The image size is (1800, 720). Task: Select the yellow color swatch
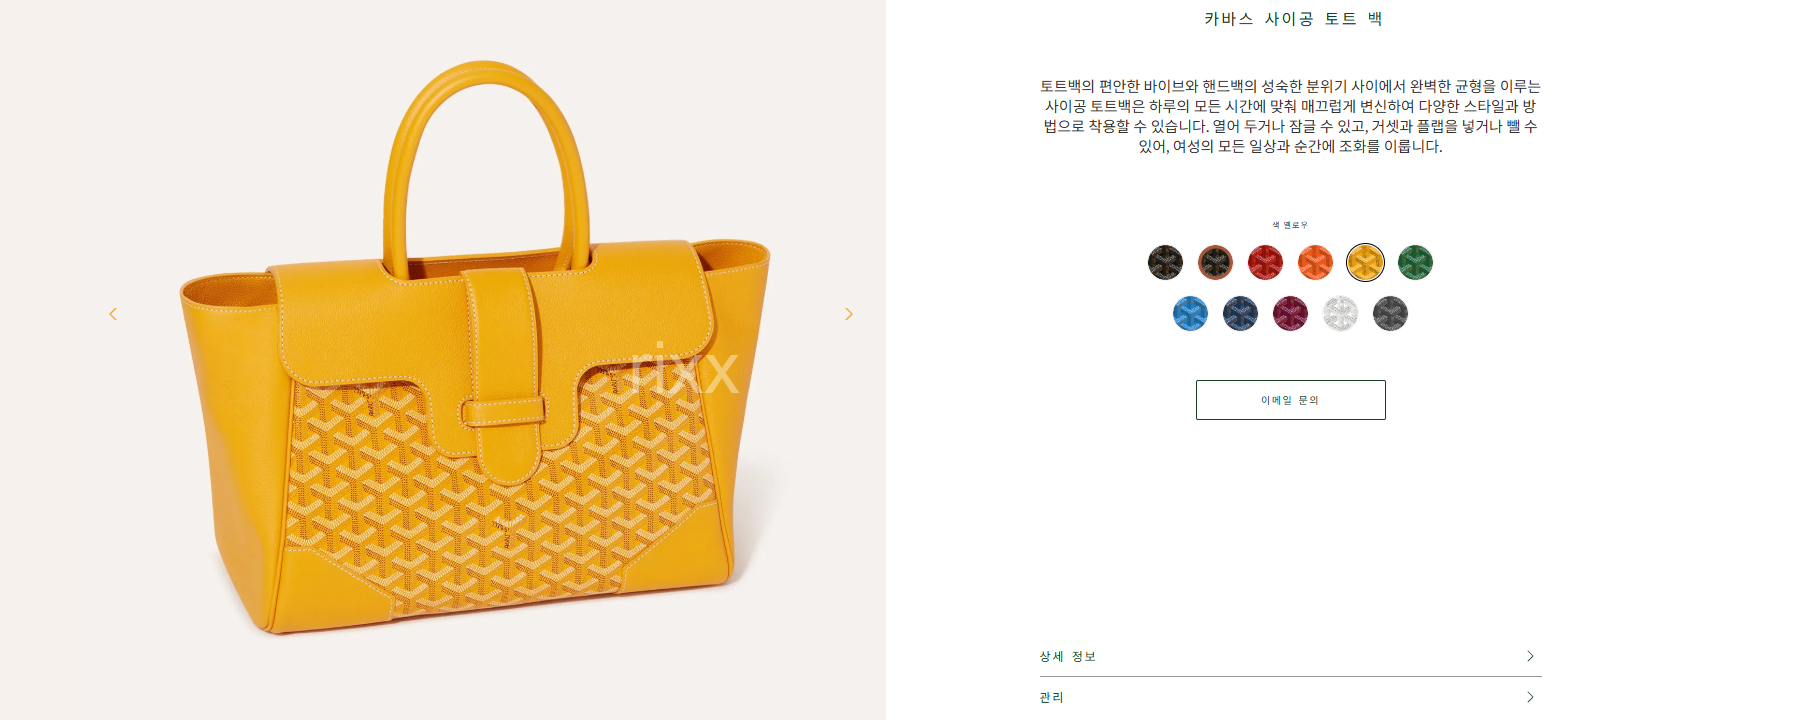(1365, 263)
